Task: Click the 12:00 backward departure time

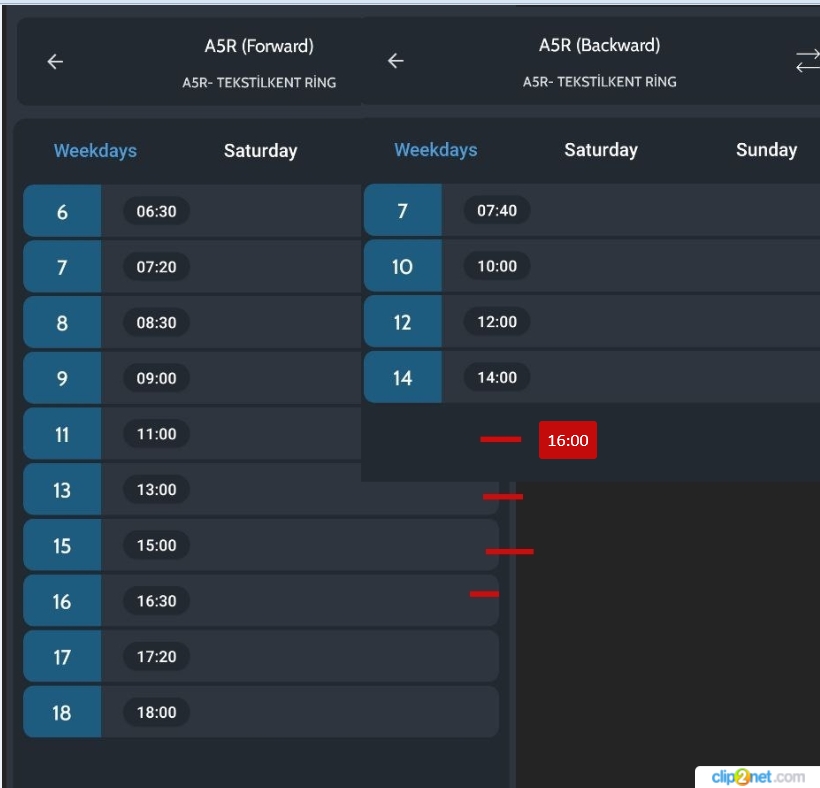Action: pyautogui.click(x=497, y=321)
